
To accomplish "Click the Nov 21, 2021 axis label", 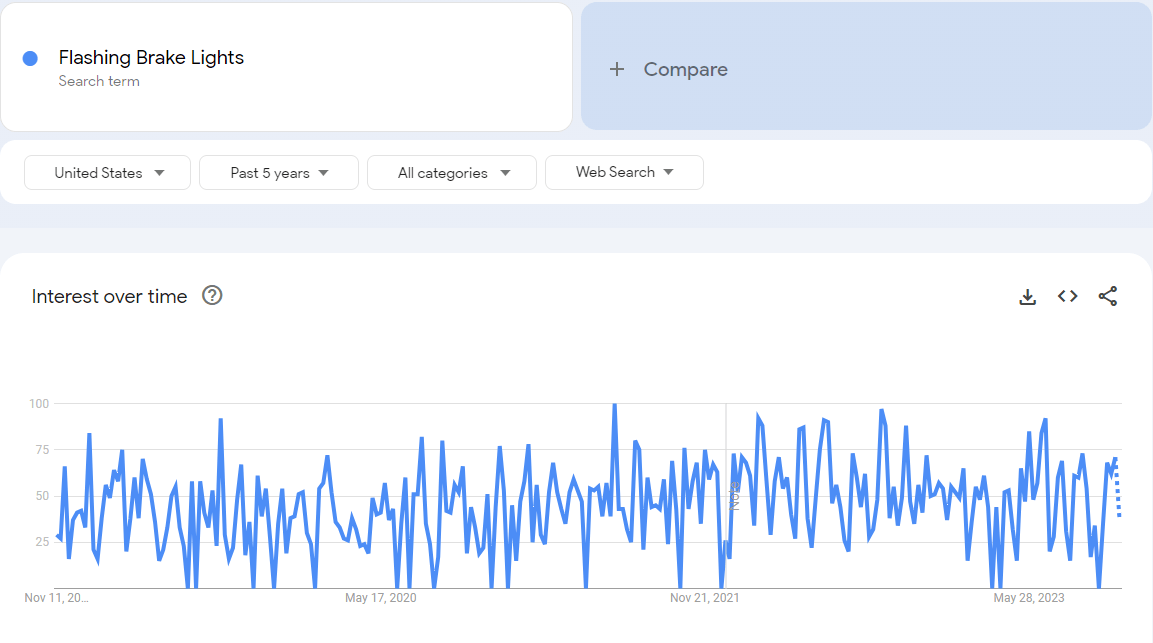I will point(704,598).
